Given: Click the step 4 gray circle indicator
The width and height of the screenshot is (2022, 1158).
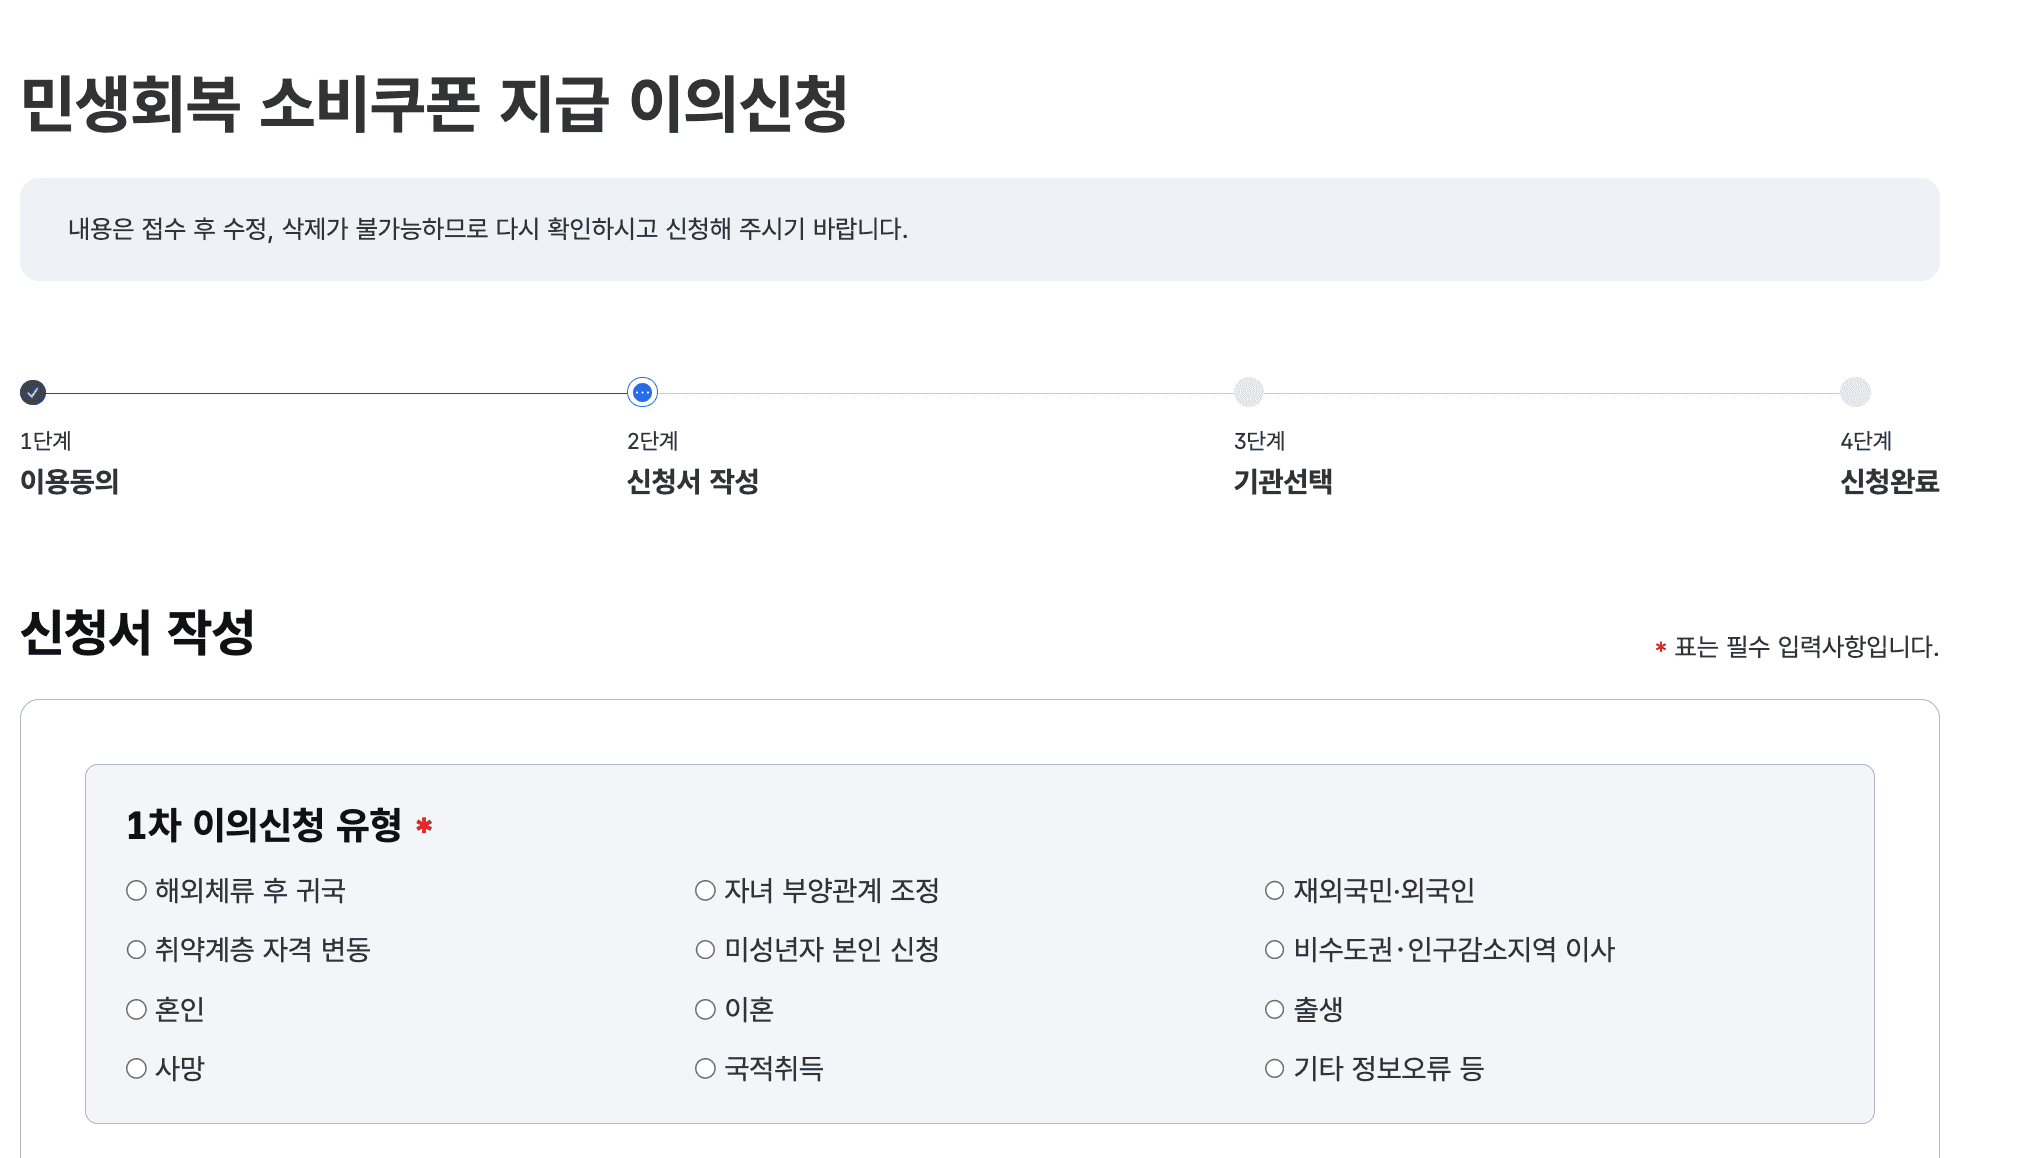Looking at the screenshot, I should tap(1855, 392).
